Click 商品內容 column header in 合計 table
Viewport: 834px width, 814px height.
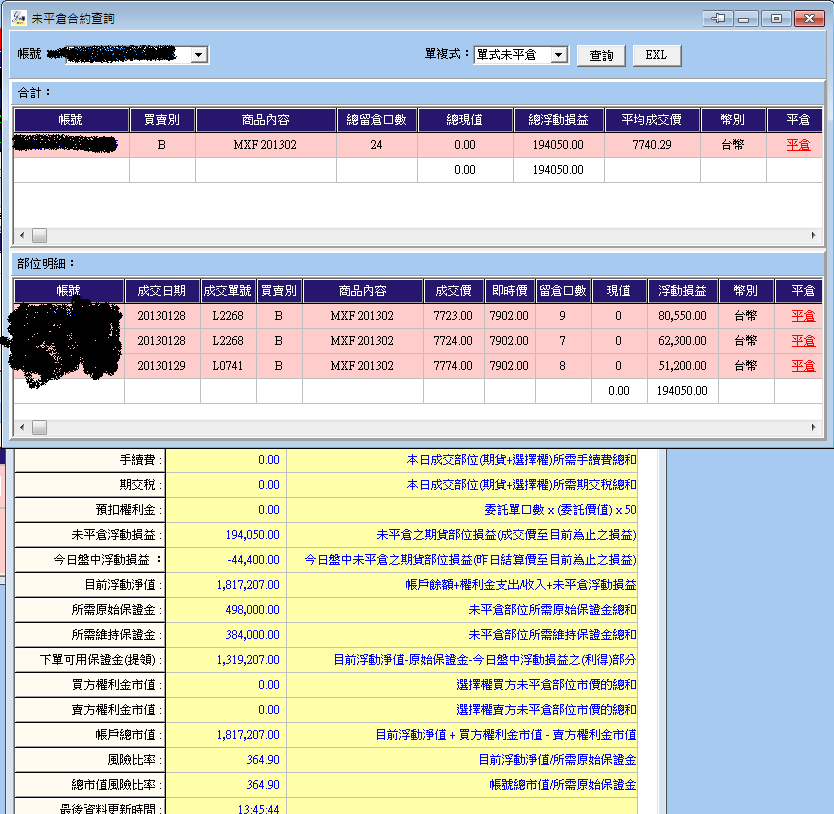(266, 120)
